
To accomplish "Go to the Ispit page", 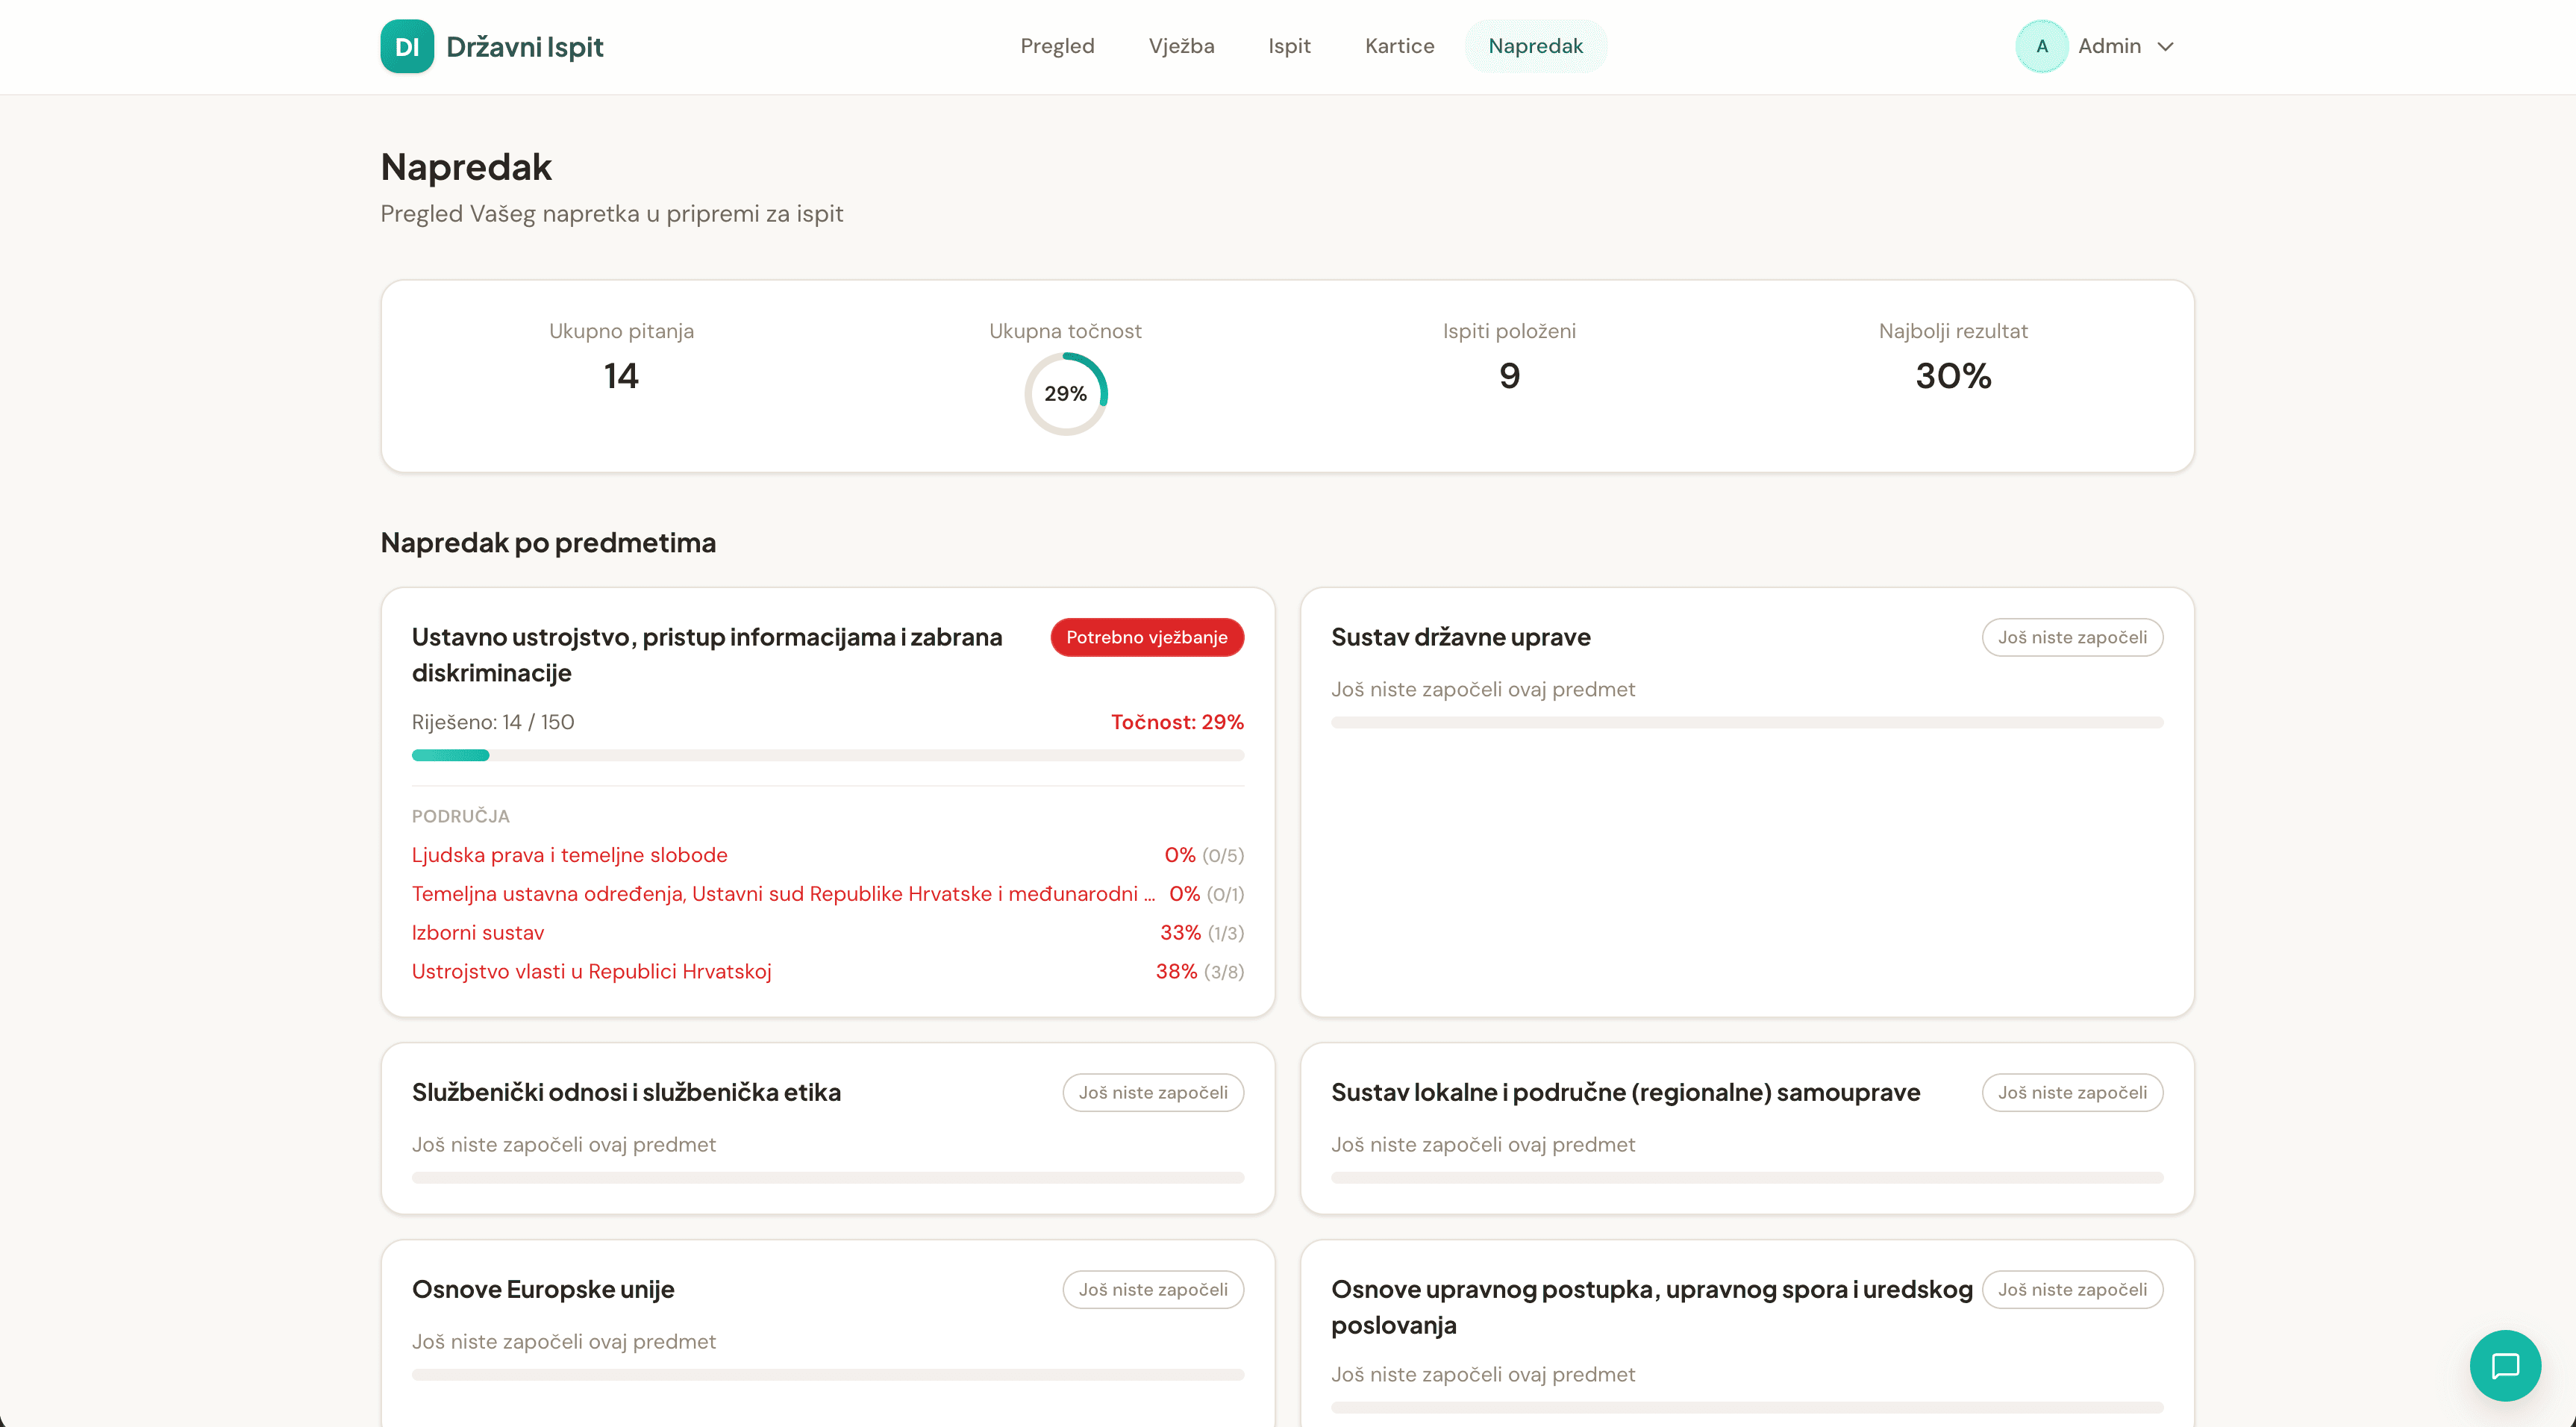I will (1289, 46).
